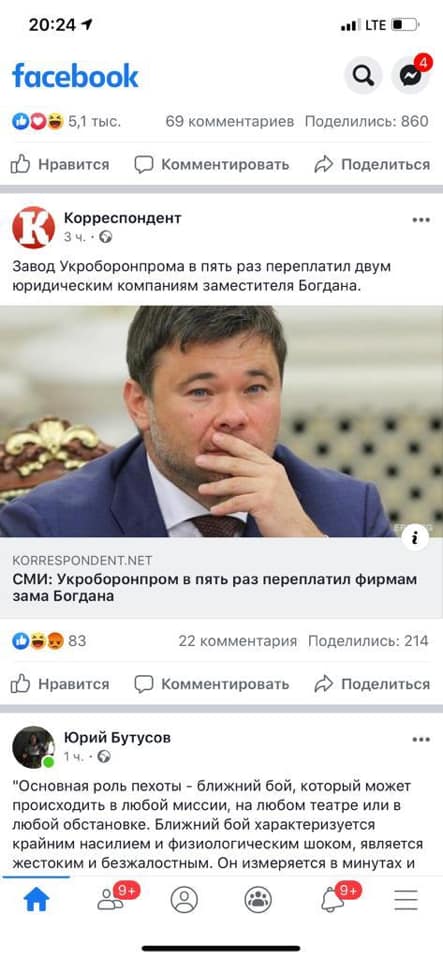Comment on the Корреспондент post
This screenshot has width=443, height=960.
click(x=212, y=684)
